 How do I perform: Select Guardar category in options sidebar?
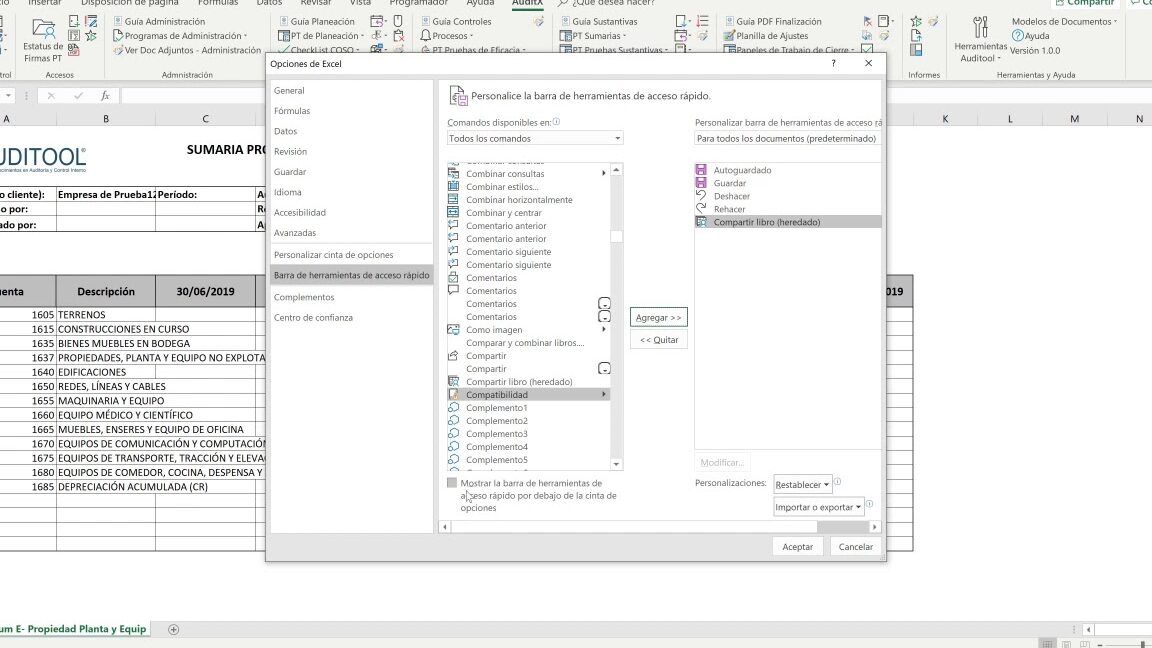click(351, 172)
